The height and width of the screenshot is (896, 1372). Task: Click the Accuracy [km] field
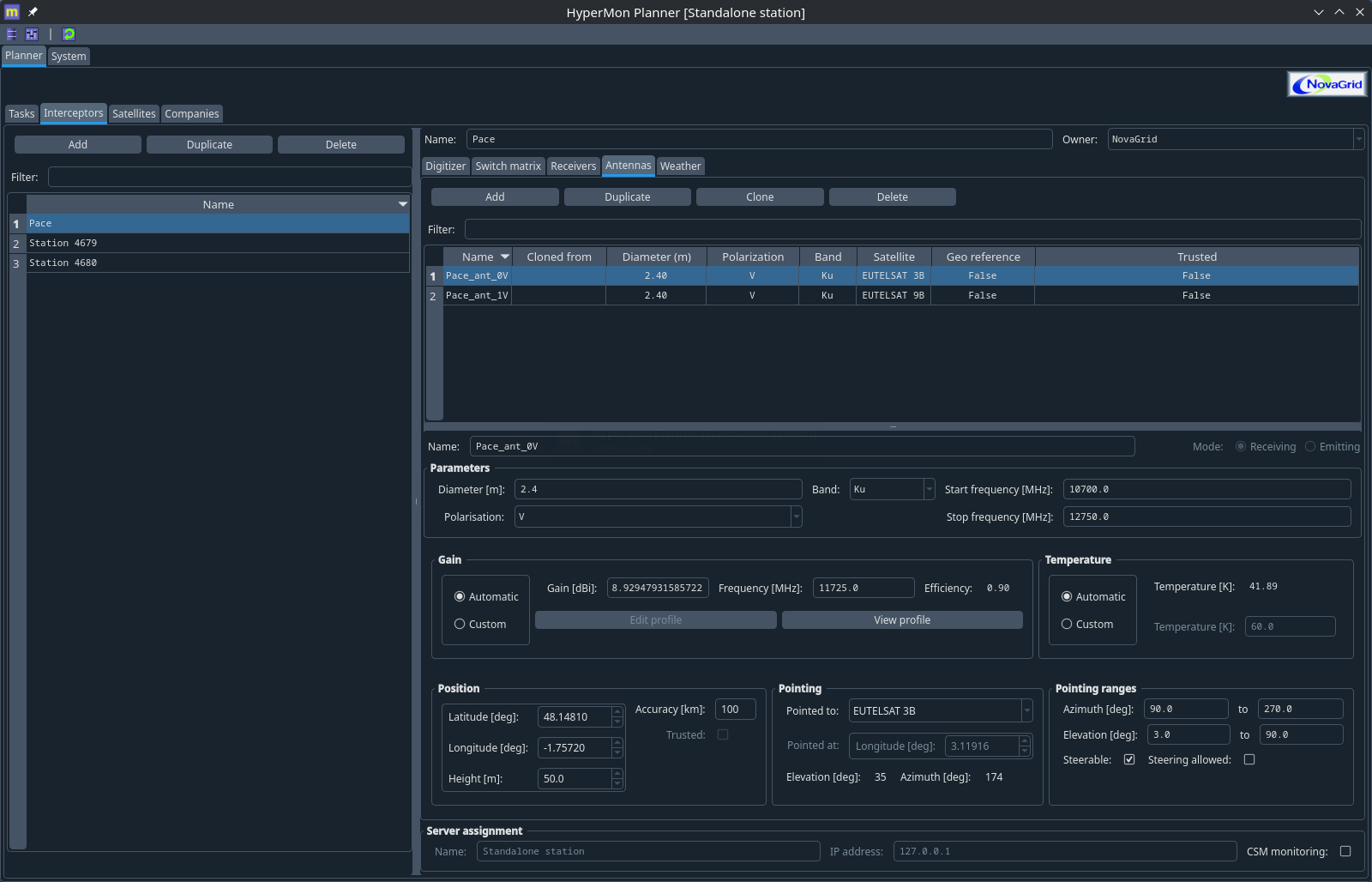click(x=735, y=709)
